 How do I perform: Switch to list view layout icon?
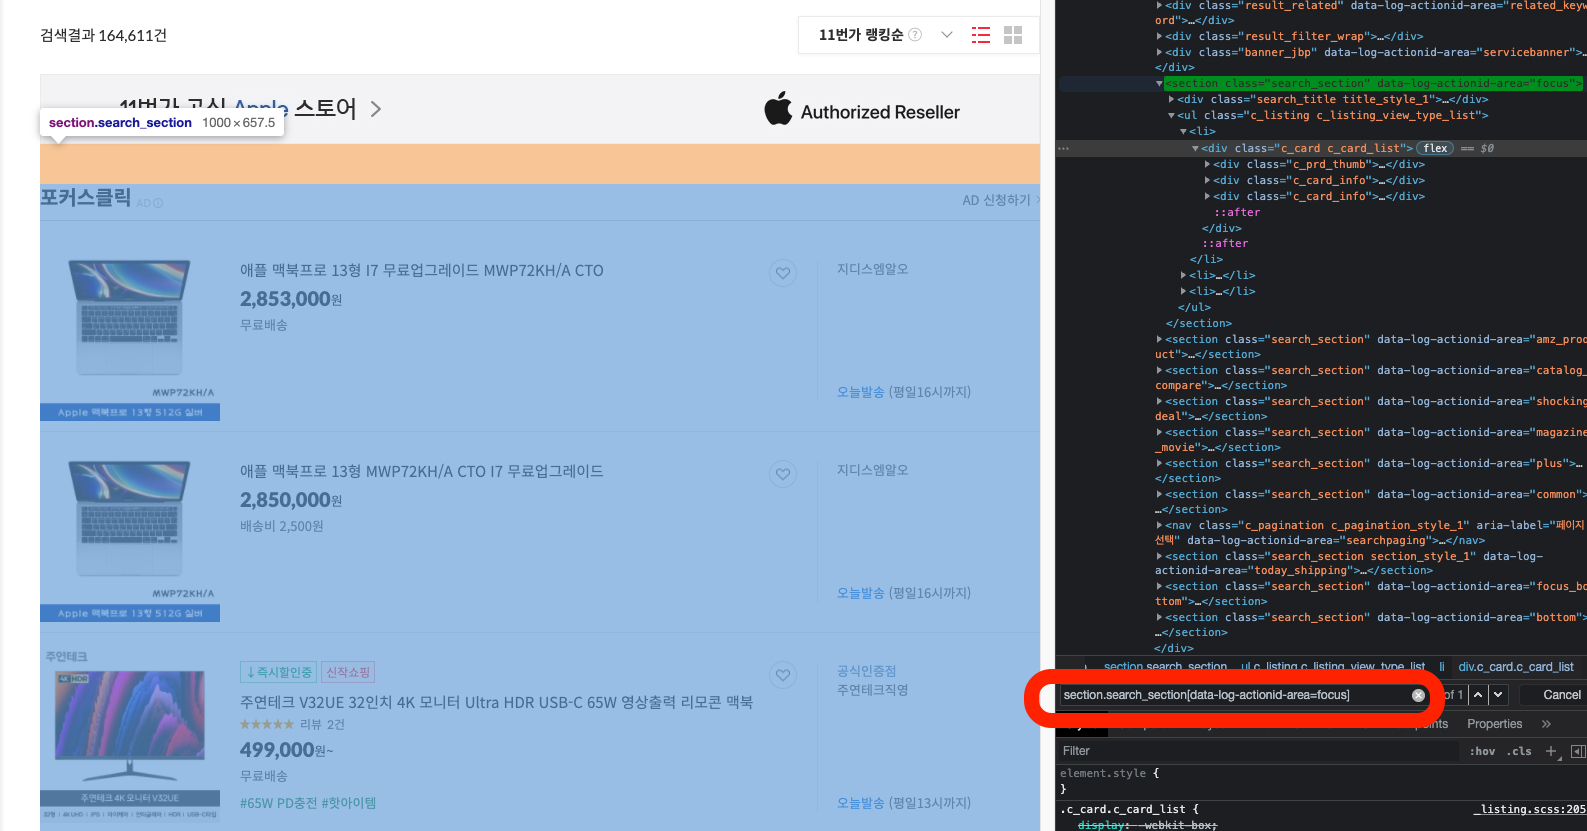click(x=981, y=35)
